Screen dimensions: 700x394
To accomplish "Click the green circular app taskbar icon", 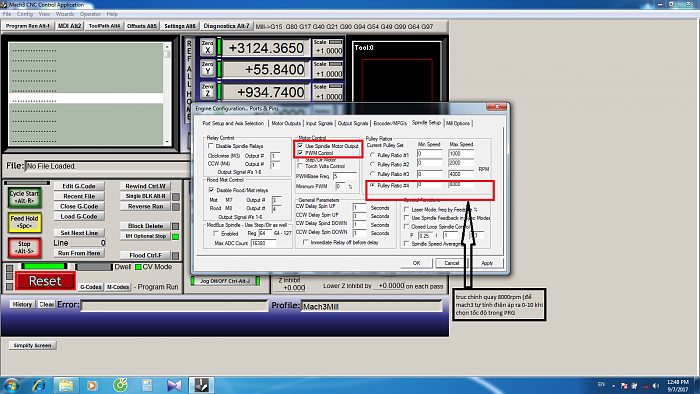I will (x=120, y=385).
